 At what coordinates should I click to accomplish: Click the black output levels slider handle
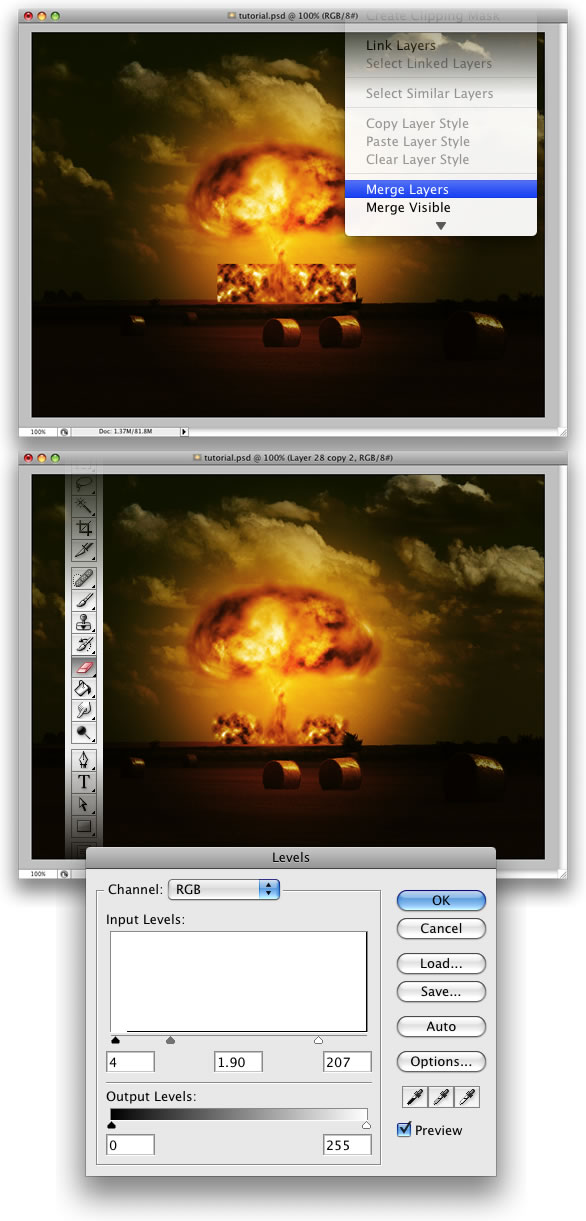pos(111,1125)
